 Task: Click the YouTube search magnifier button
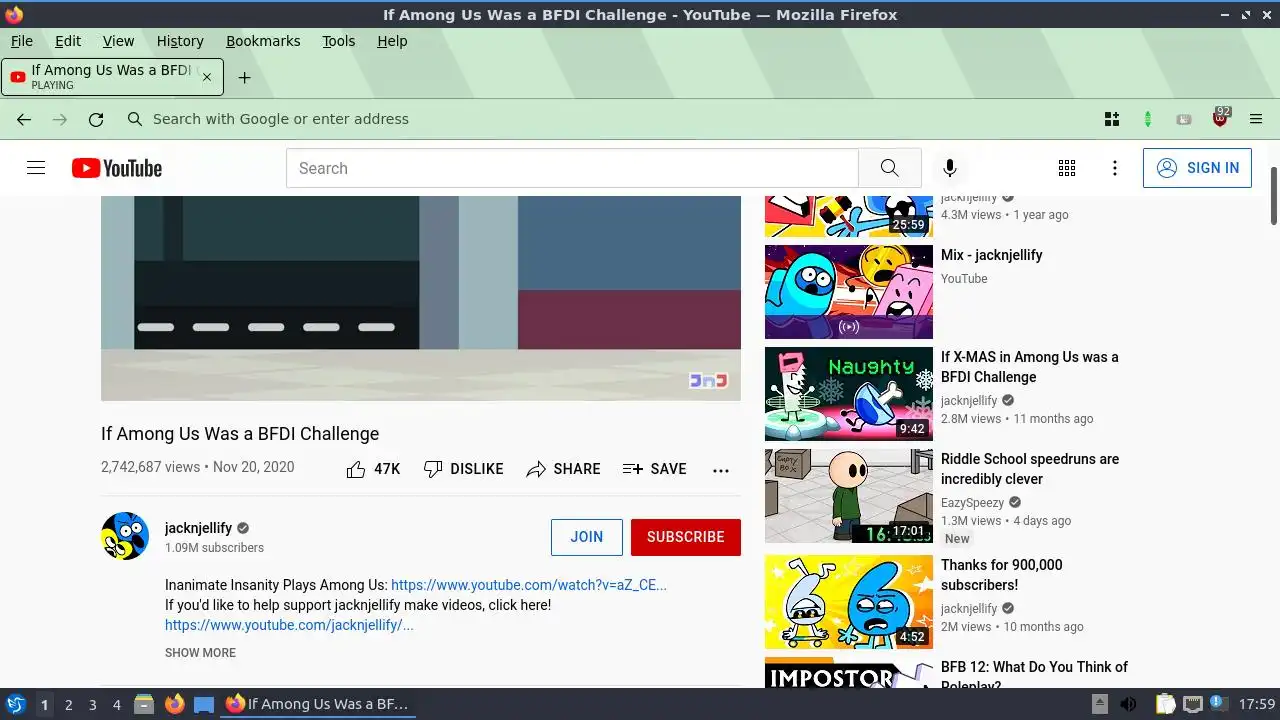tap(890, 168)
